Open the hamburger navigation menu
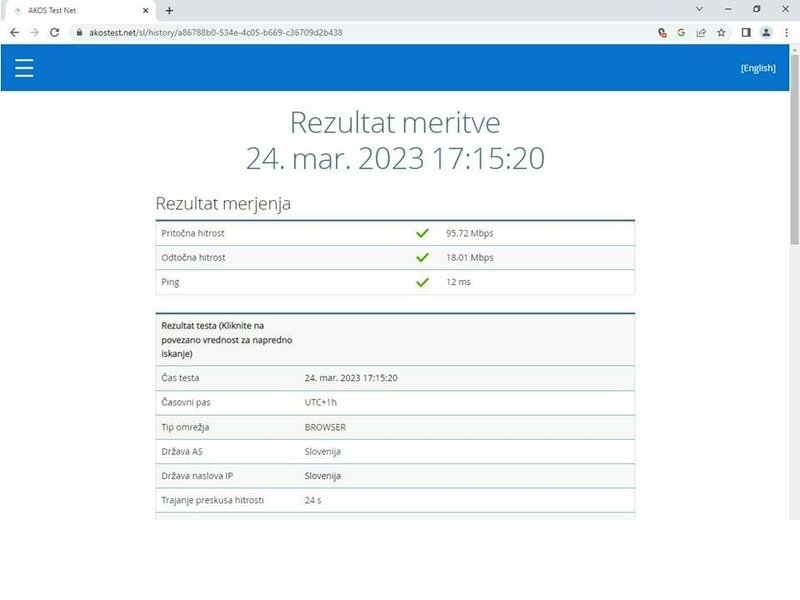Viewport: 800px width, 600px height. pyautogui.click(x=24, y=67)
